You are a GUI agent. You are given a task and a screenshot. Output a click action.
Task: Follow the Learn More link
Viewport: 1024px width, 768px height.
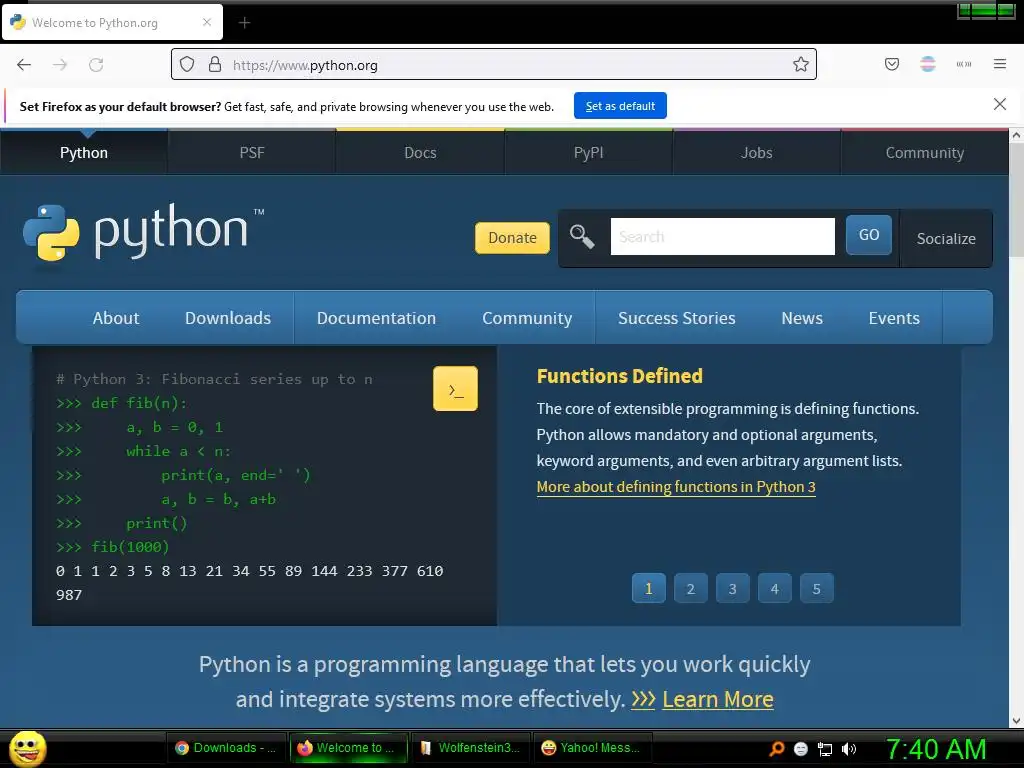click(x=718, y=699)
